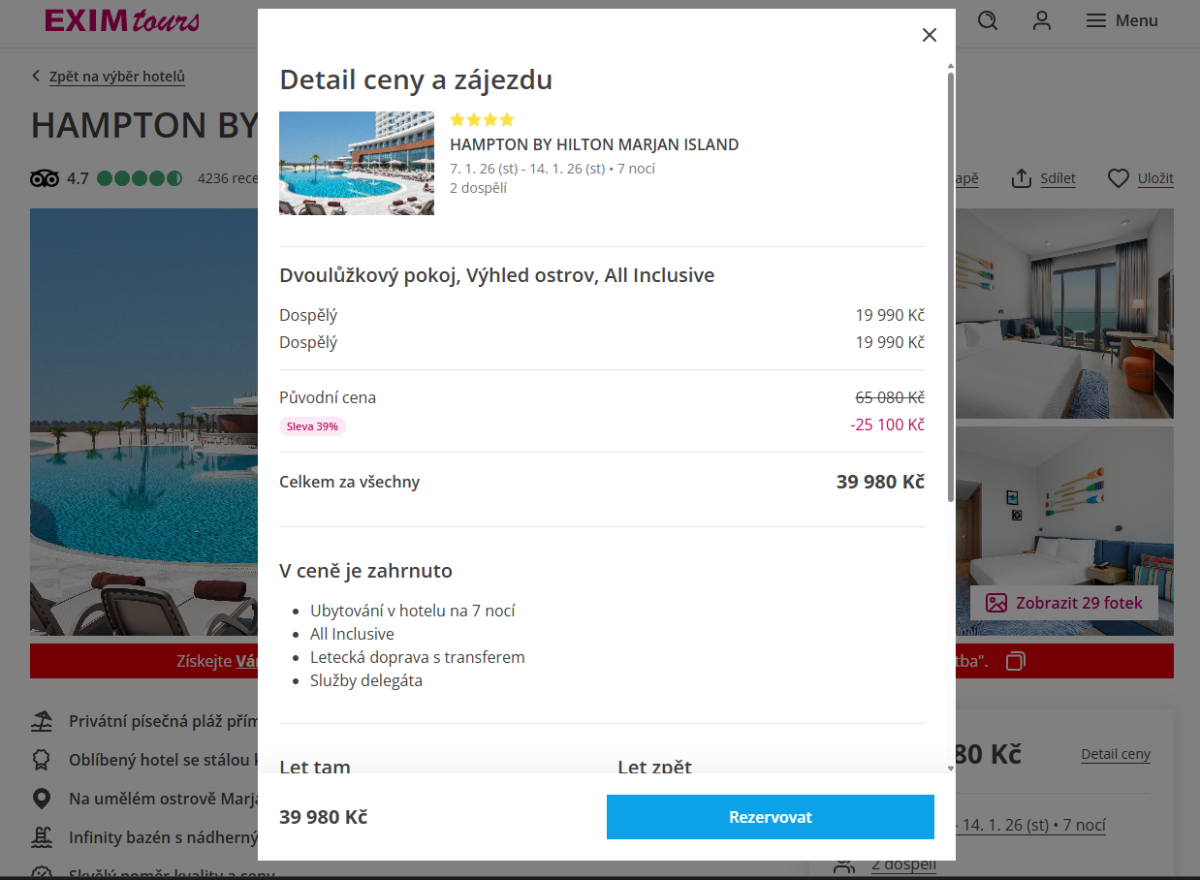Click the beach umbrella icon

[x=42, y=721]
